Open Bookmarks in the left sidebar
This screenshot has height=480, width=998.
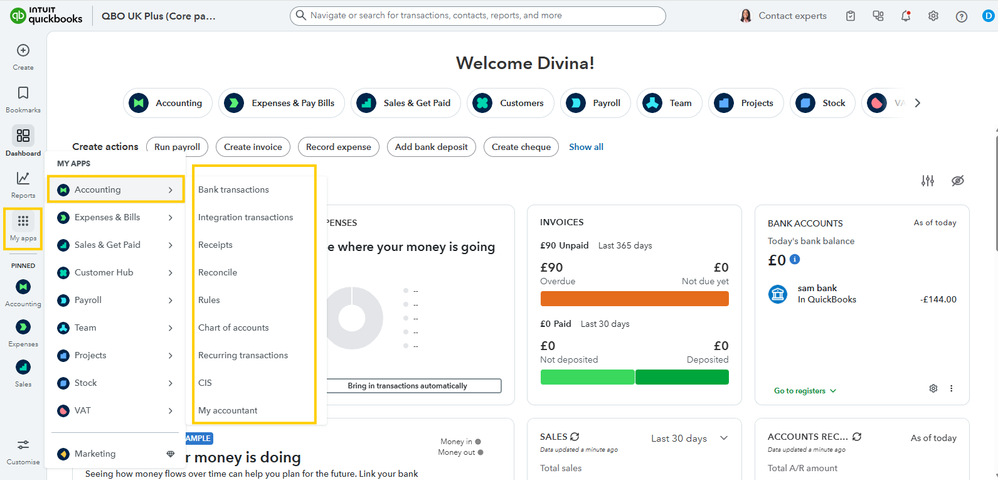23,99
